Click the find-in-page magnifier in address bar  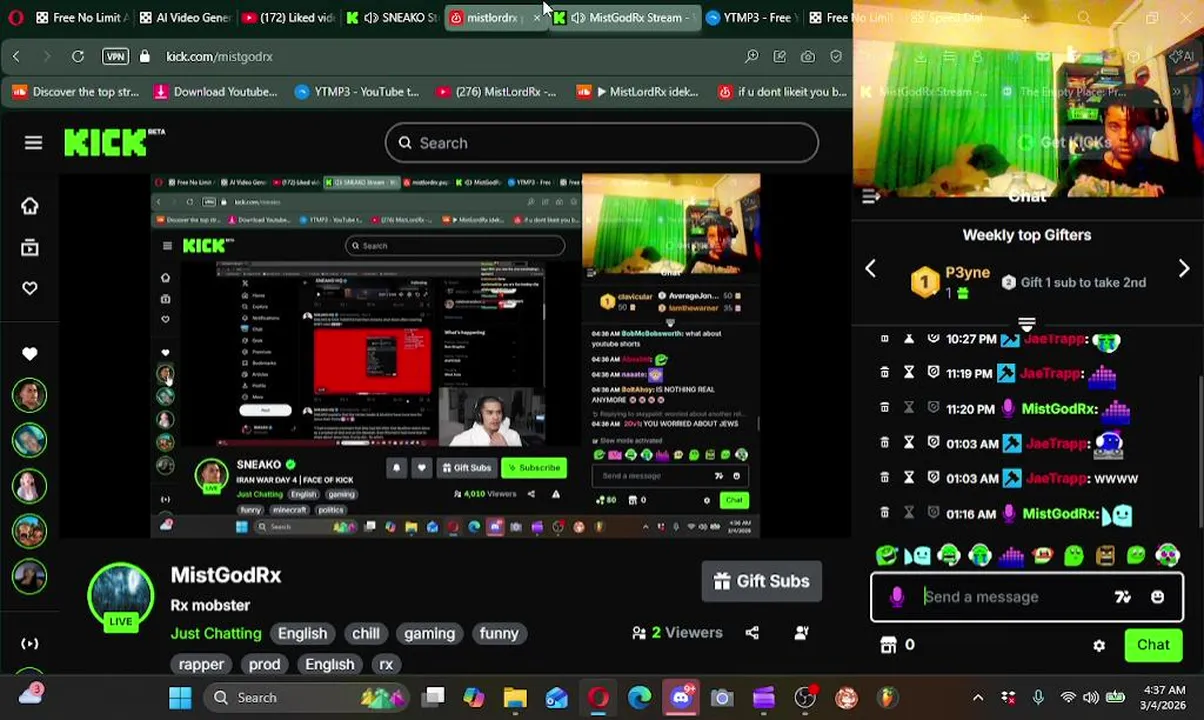[751, 57]
